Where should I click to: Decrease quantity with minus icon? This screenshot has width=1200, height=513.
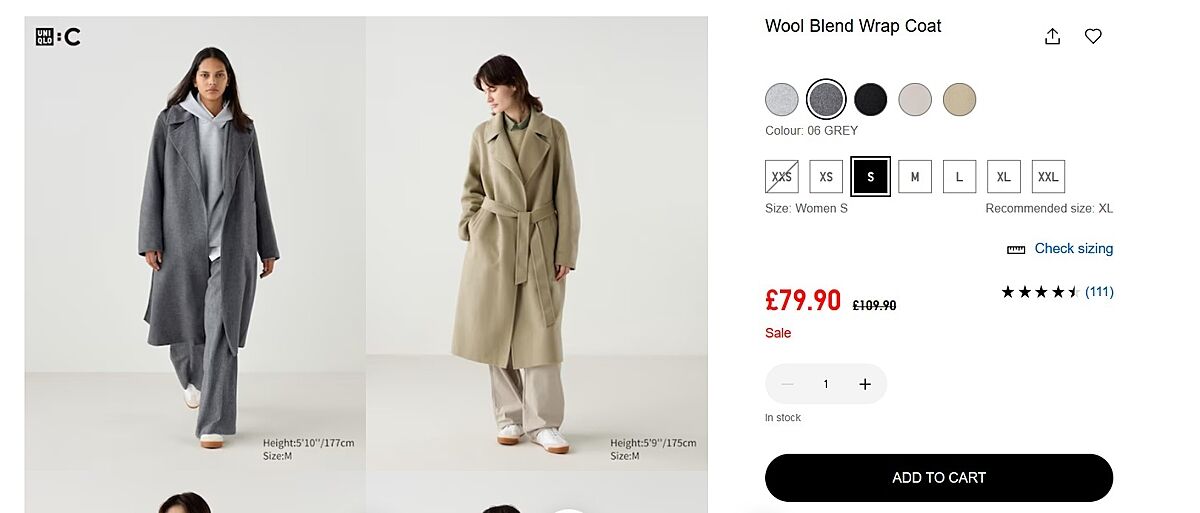788,384
